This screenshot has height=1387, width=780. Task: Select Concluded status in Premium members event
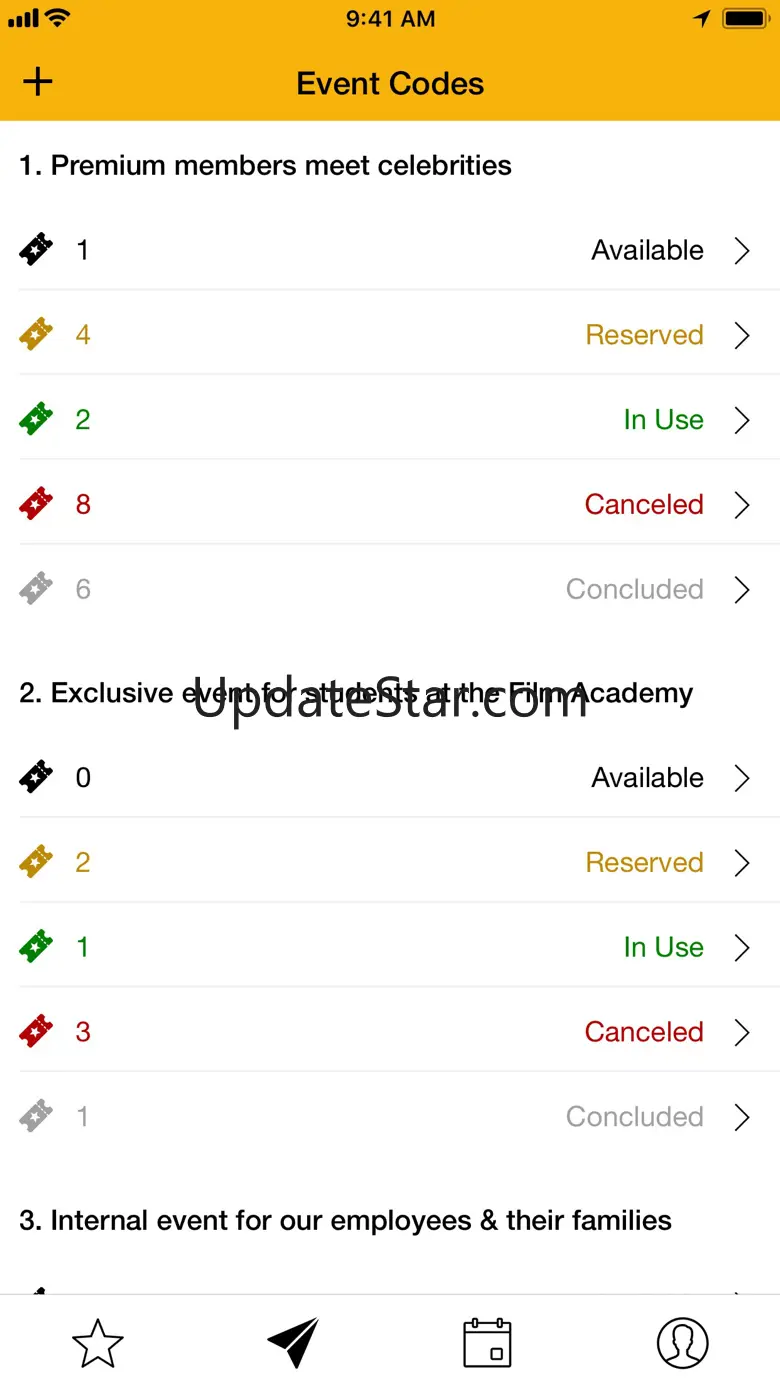pos(634,589)
